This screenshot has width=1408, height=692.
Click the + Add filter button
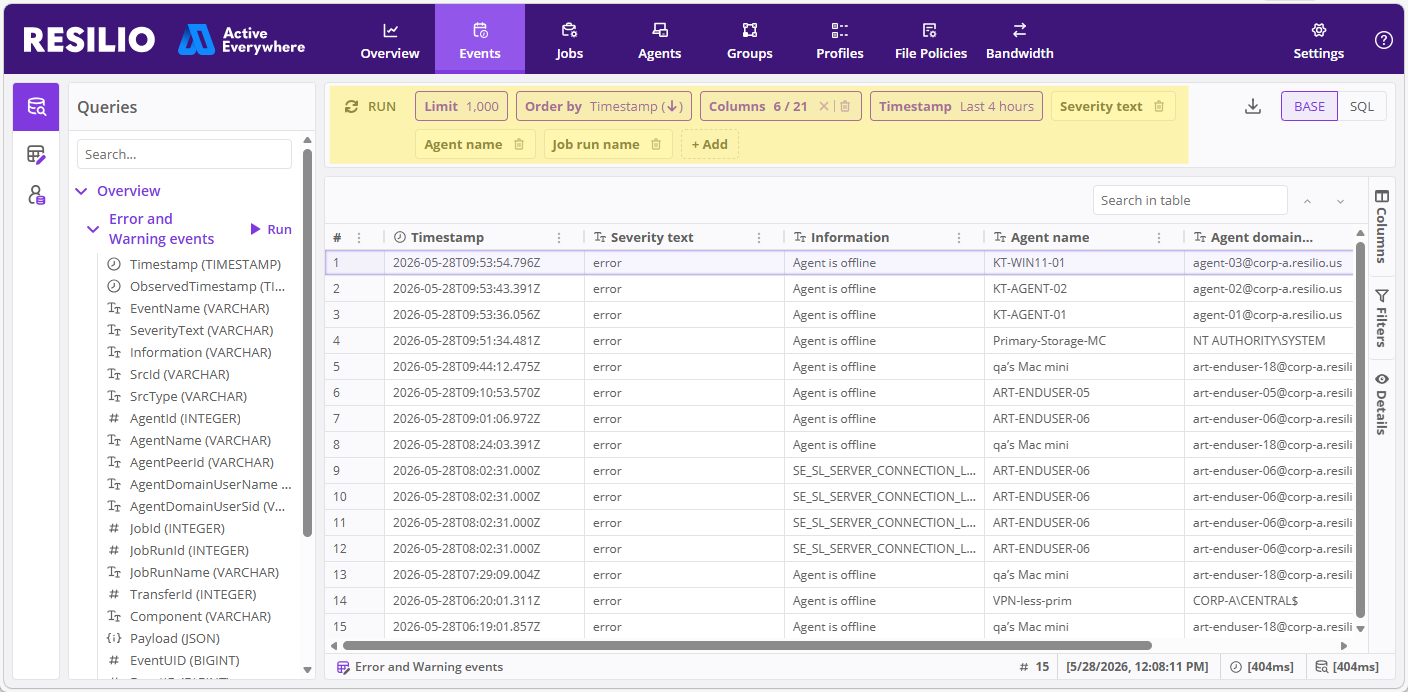710,144
